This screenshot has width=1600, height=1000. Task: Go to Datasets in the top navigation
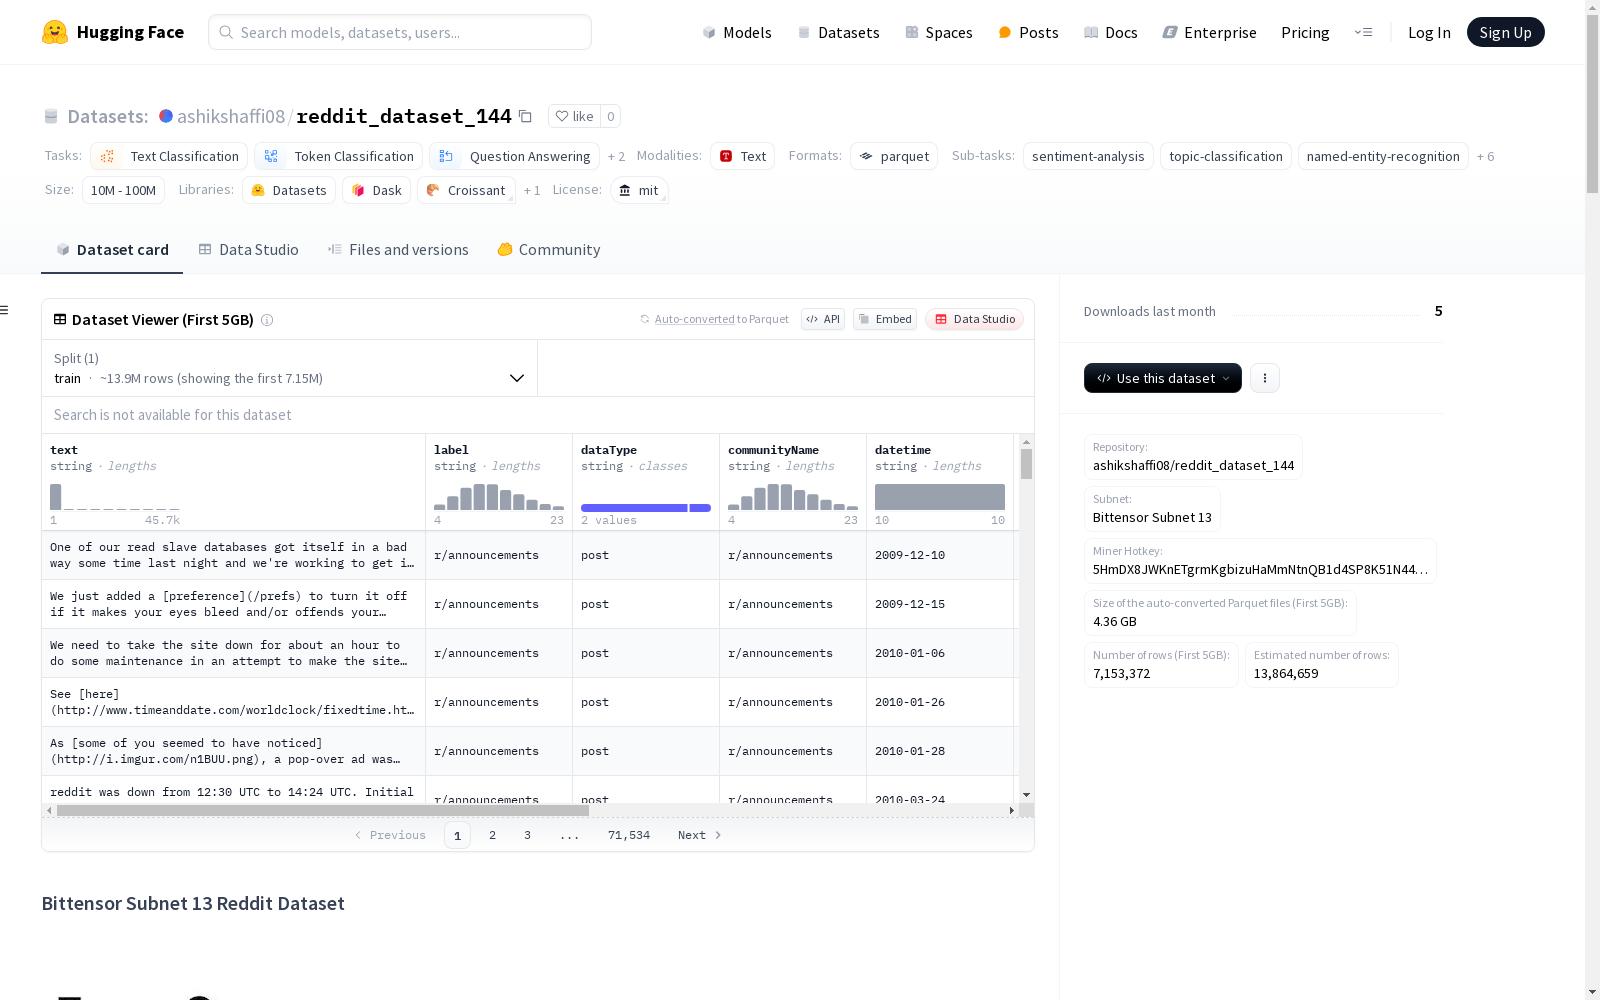(x=838, y=32)
